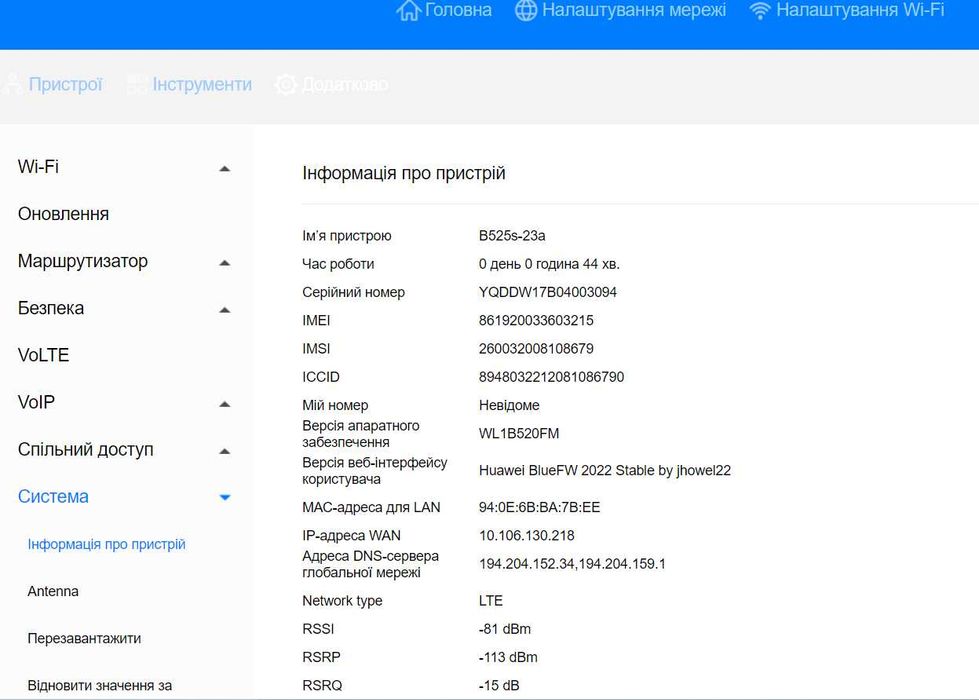Screen dimensions: 979x700
Task: Open Відновити значення за submenu link
Action: tap(99, 686)
